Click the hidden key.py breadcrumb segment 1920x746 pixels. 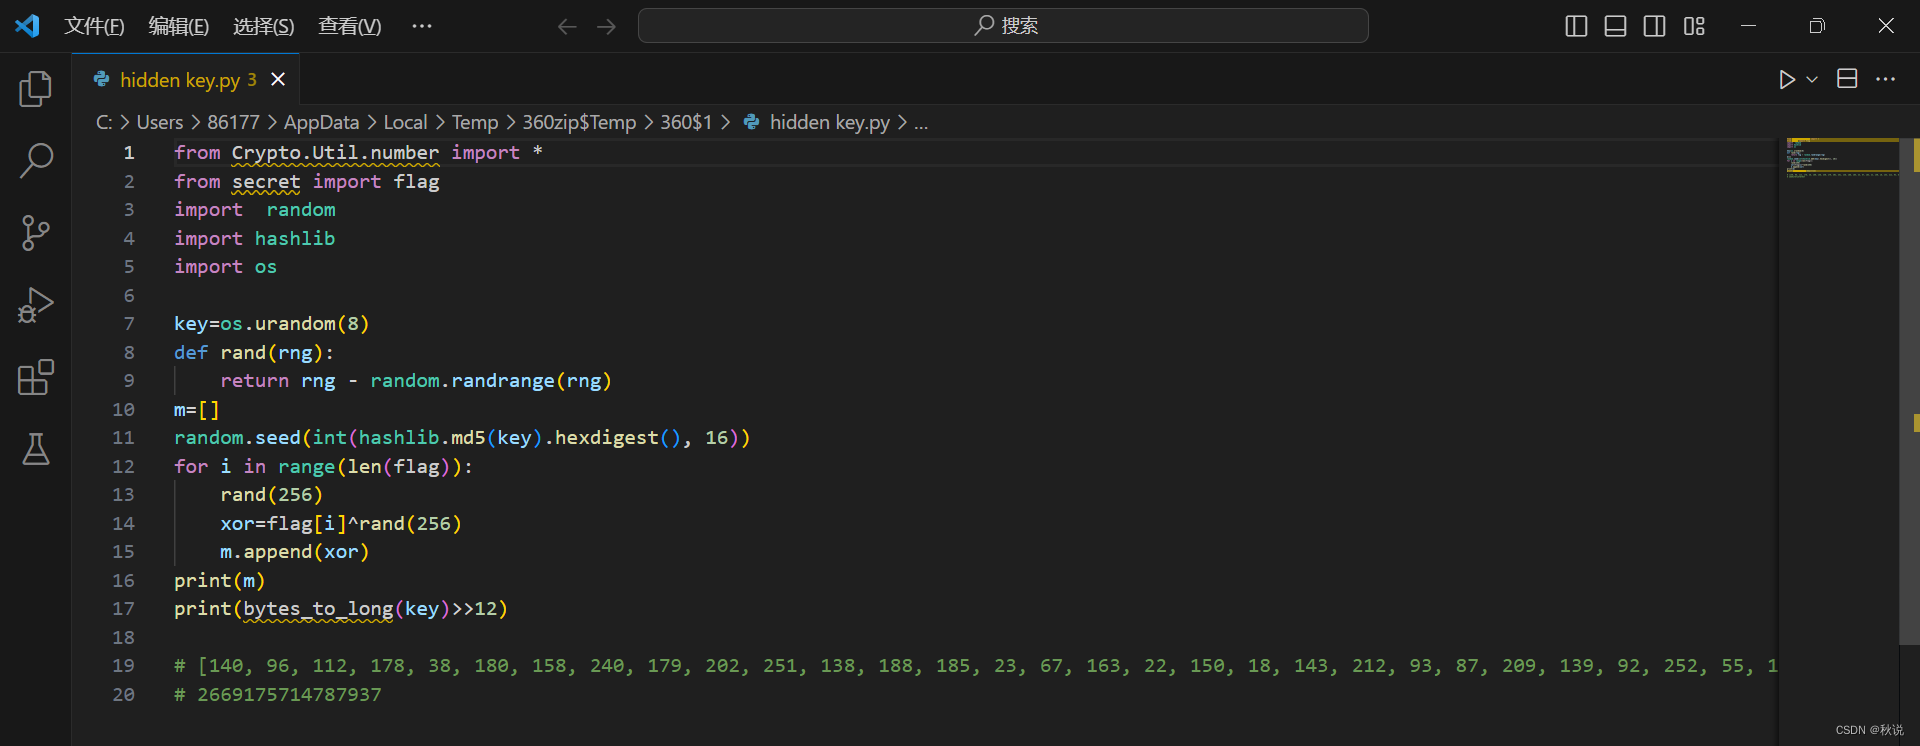829,122
